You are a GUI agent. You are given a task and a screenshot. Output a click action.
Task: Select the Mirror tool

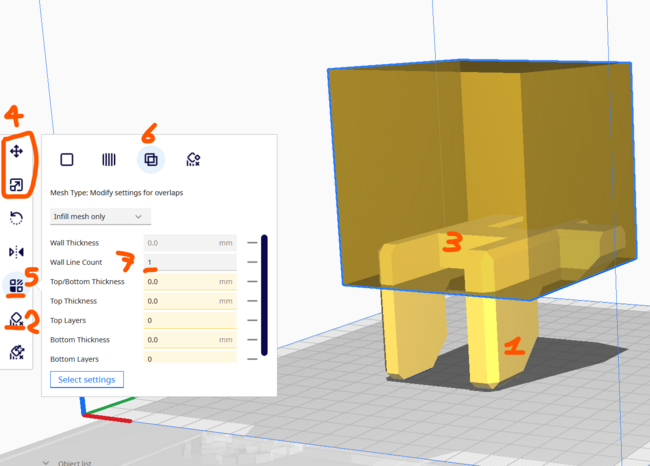click(17, 251)
